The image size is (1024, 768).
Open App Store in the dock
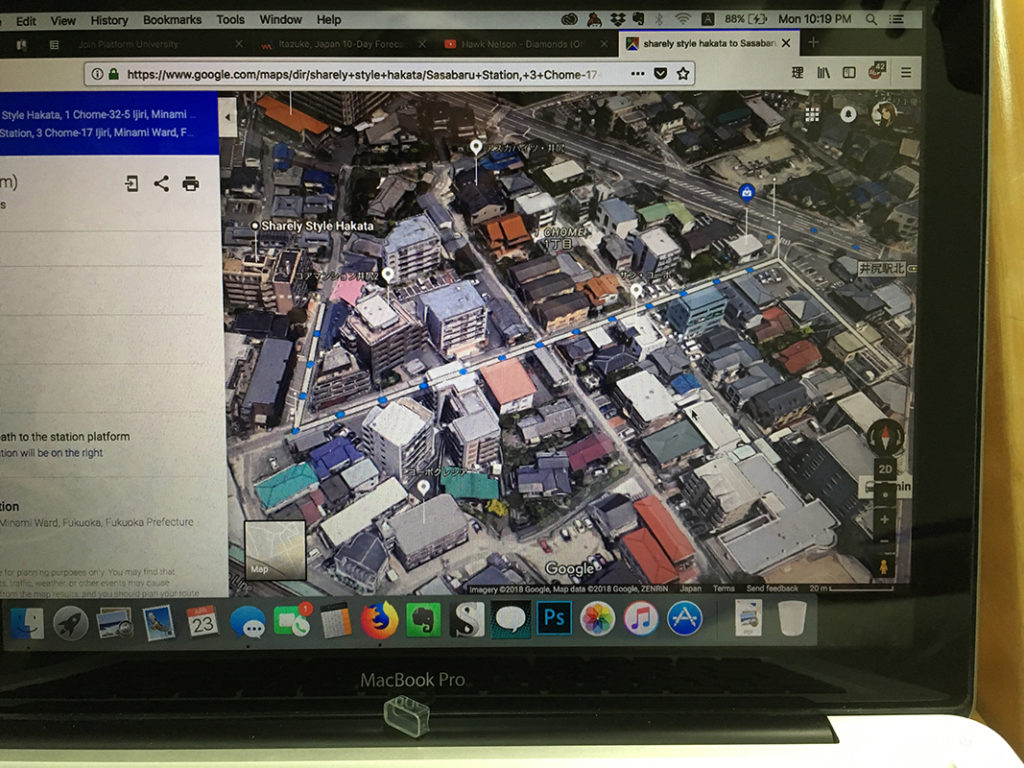684,618
